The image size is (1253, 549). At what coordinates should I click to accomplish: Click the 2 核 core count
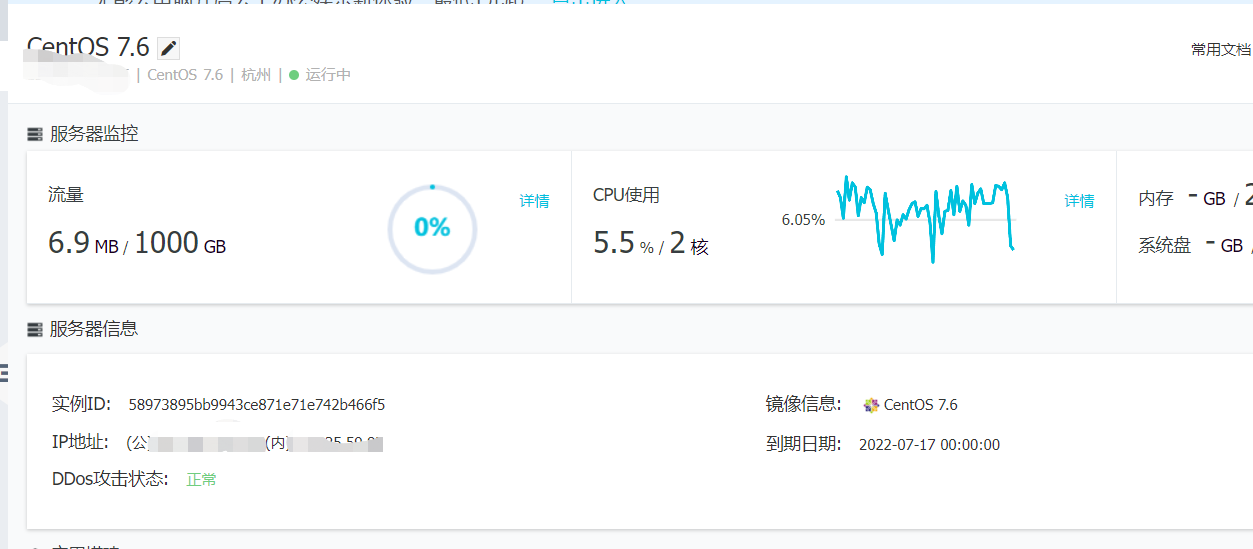[x=689, y=243]
